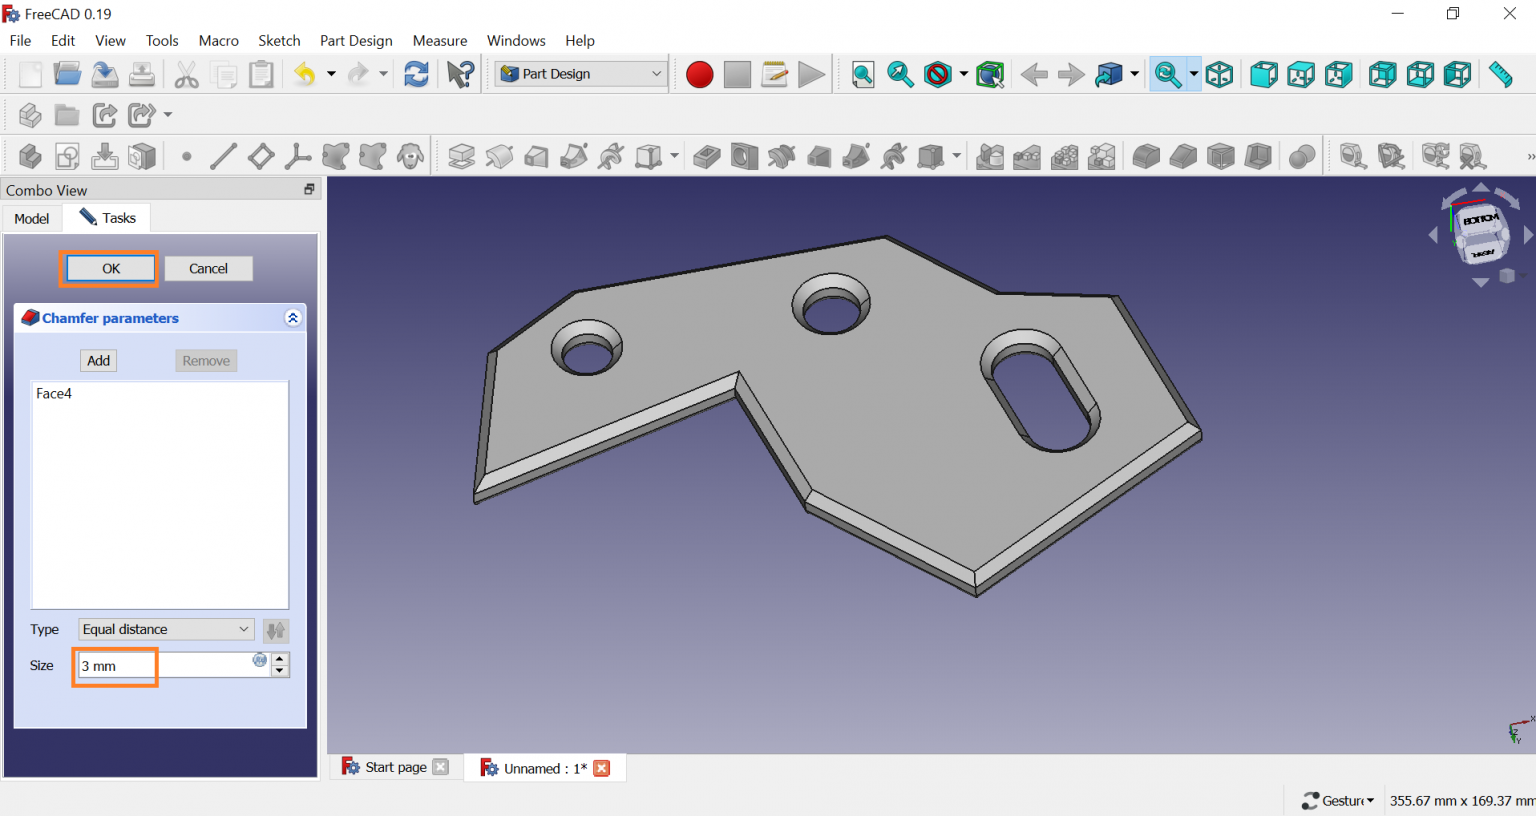The width and height of the screenshot is (1536, 816).
Task: Click the What's This help cursor icon
Action: click(x=460, y=75)
